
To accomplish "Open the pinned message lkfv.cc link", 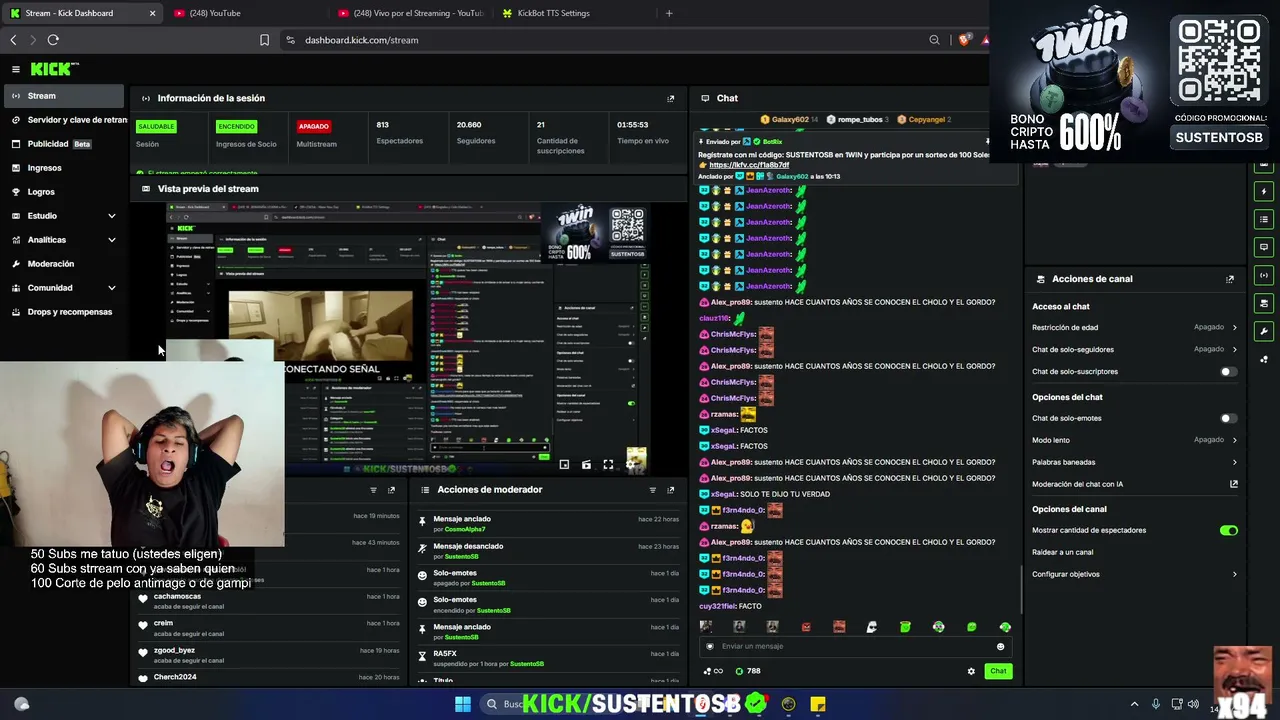I will tap(749, 165).
